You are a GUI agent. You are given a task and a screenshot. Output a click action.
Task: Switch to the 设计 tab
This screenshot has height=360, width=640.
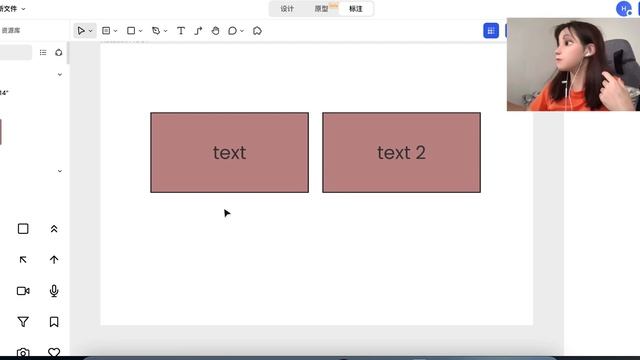coord(287,9)
